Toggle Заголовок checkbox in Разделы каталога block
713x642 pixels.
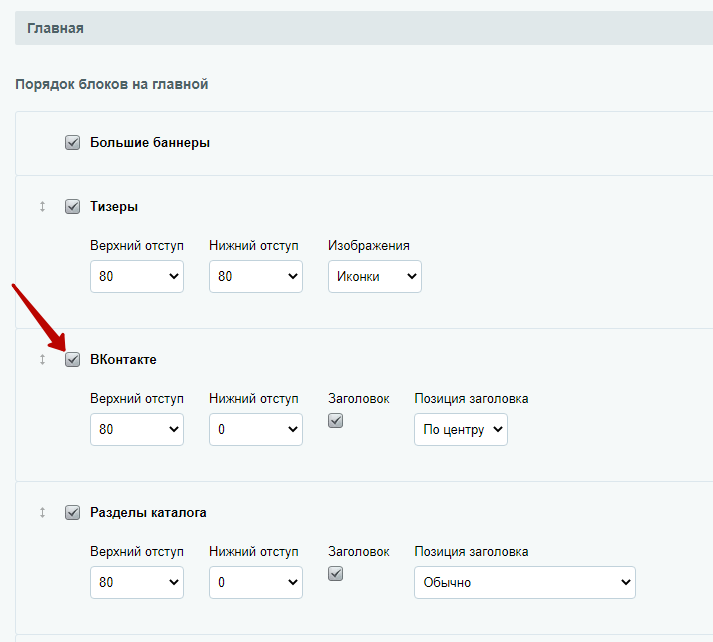pyautogui.click(x=336, y=574)
